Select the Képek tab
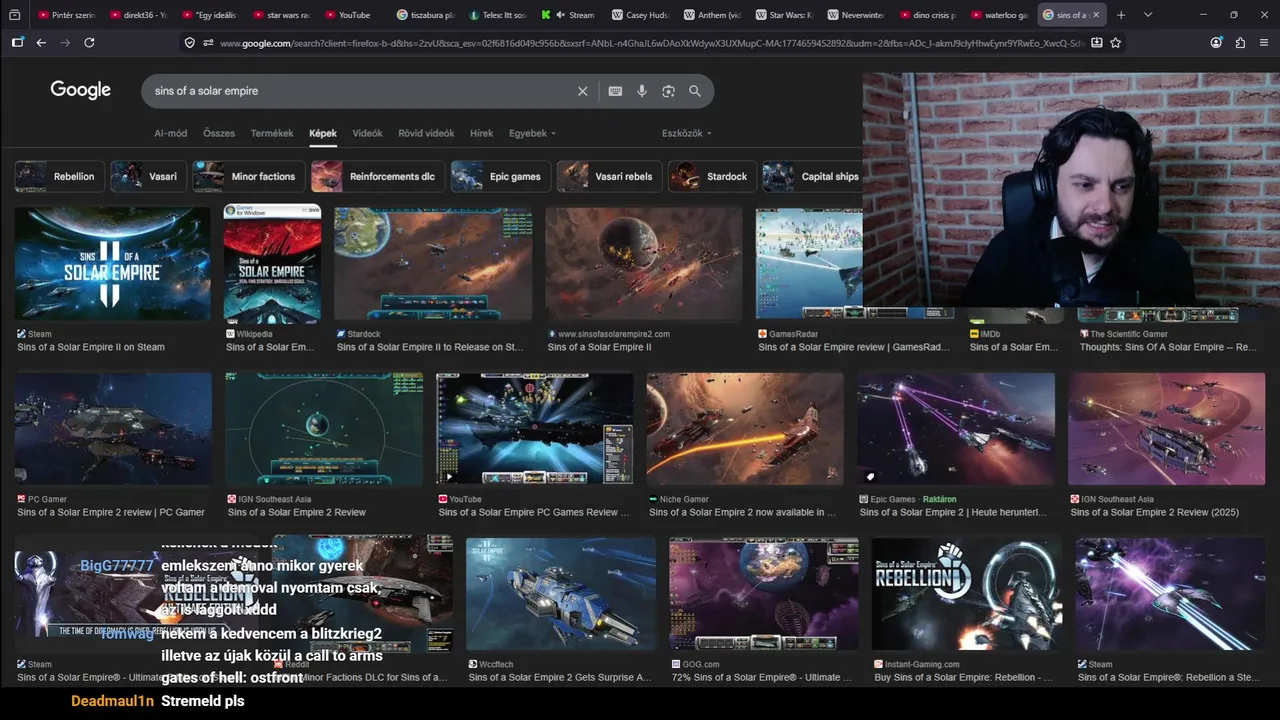1280x720 pixels. coord(323,133)
